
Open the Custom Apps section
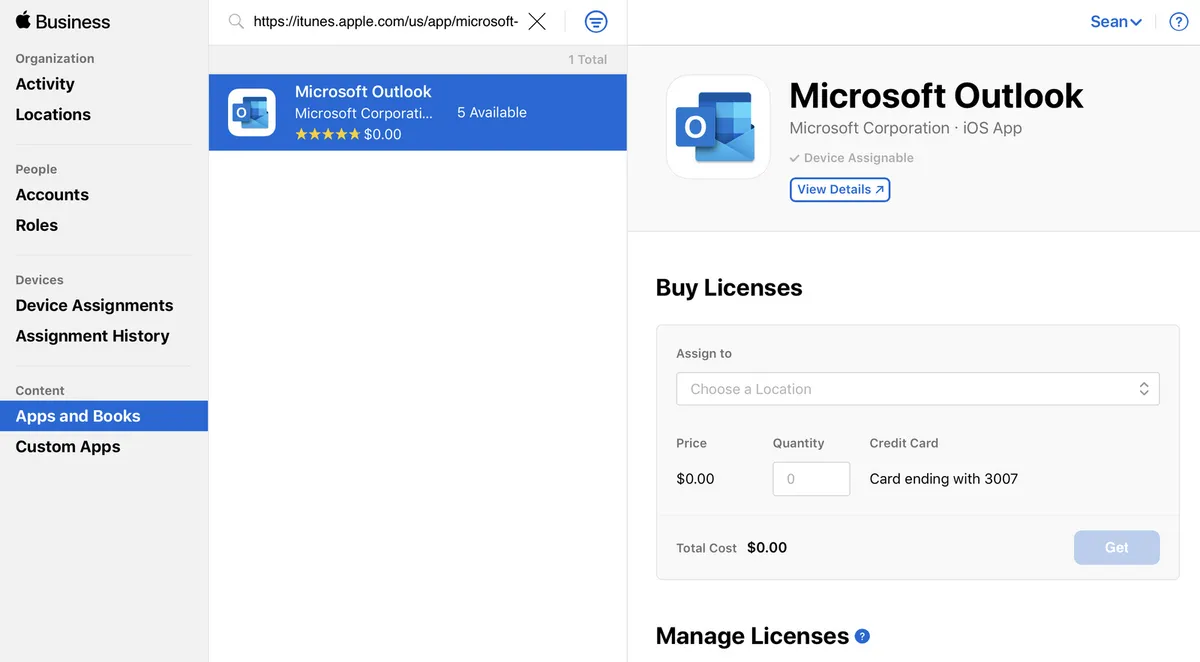[68, 446]
